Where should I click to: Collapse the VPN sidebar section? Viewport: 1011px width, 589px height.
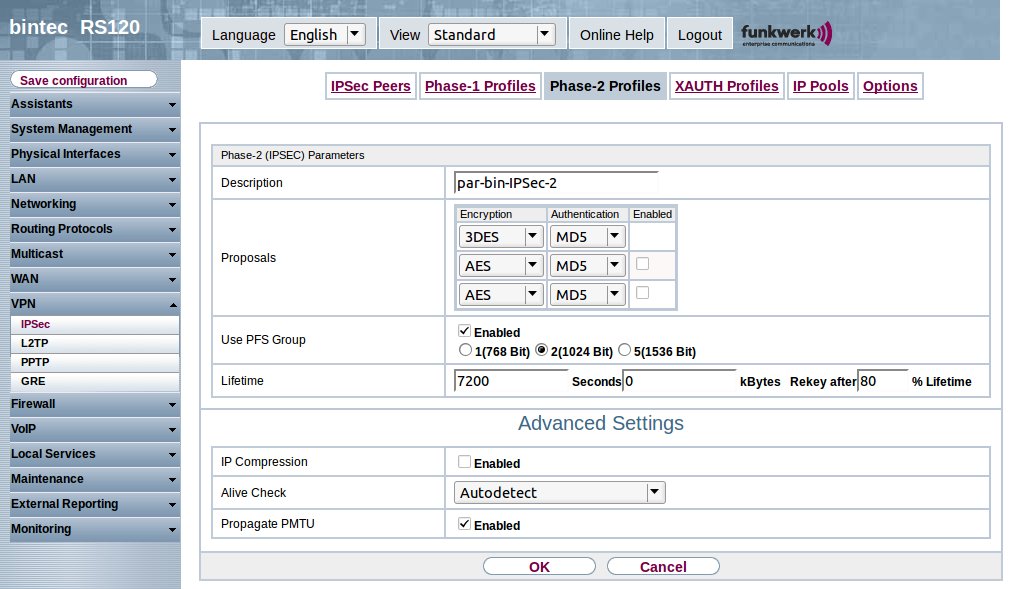(x=172, y=304)
